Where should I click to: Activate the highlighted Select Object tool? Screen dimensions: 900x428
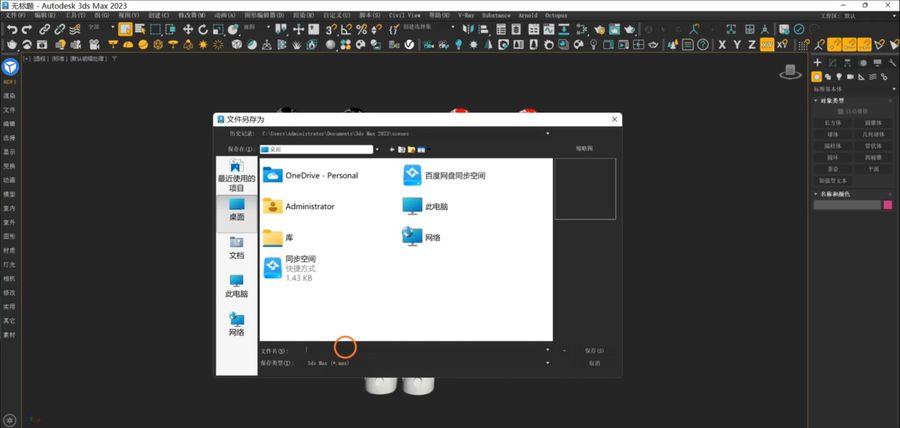point(125,29)
